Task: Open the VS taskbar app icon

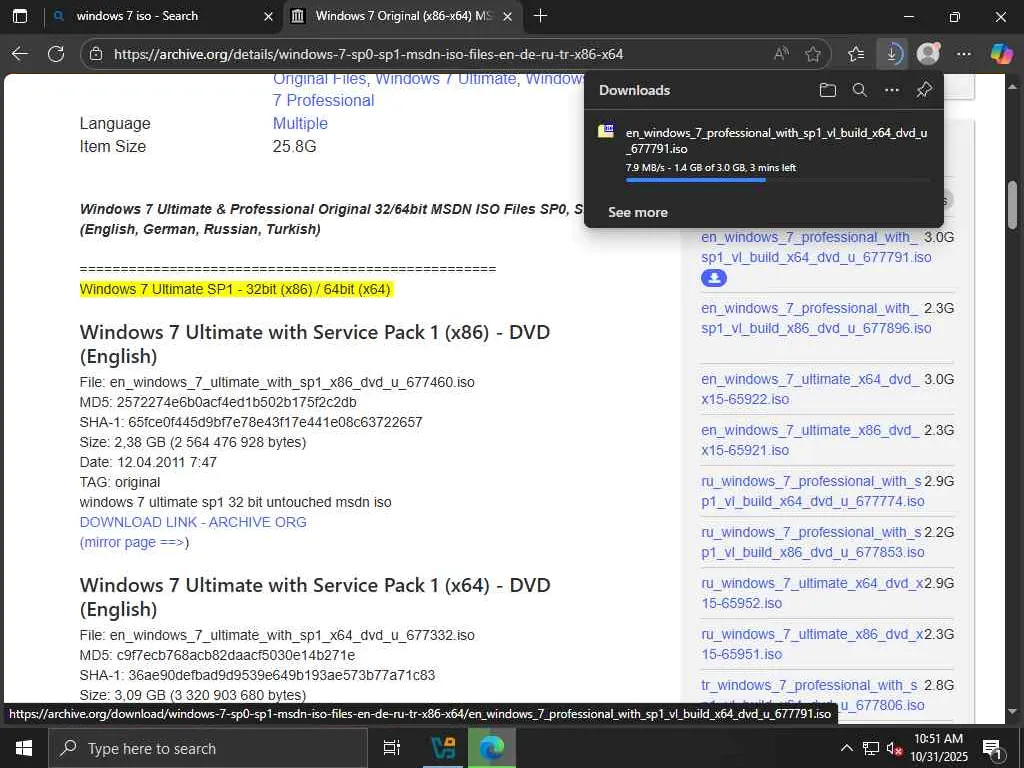Action: click(x=444, y=748)
